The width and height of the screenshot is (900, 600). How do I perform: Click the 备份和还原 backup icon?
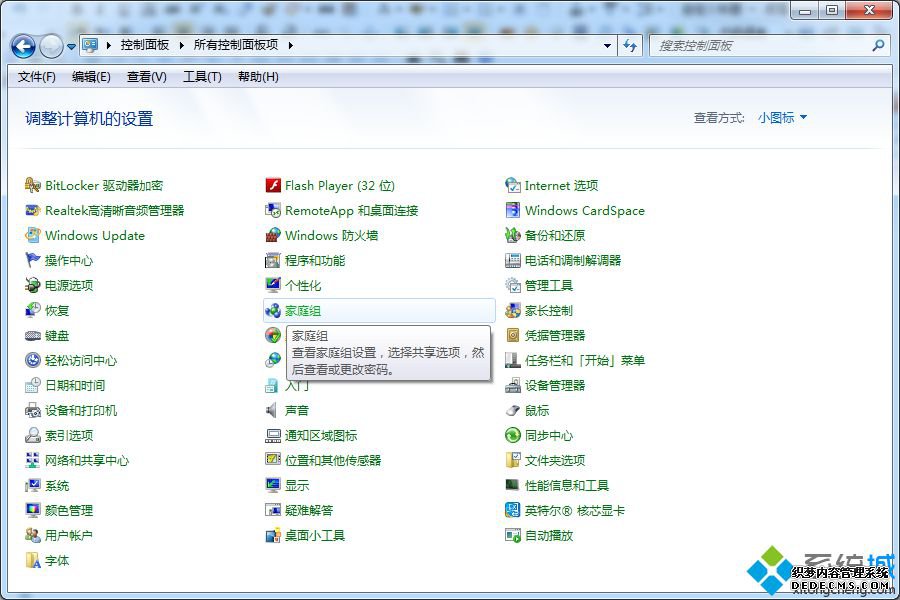click(x=513, y=235)
